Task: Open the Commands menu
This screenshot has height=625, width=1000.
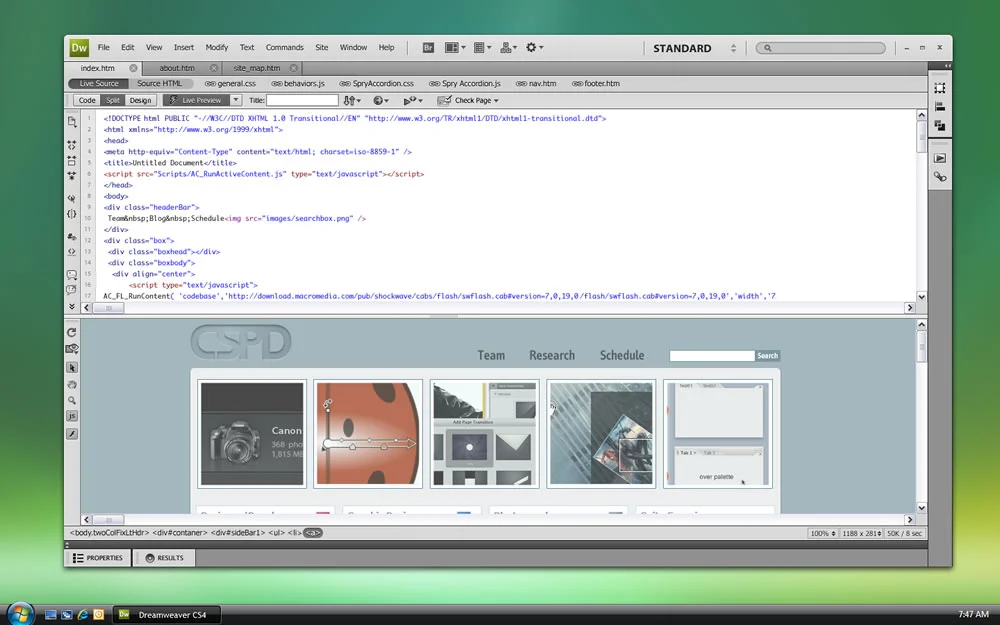Action: point(284,48)
